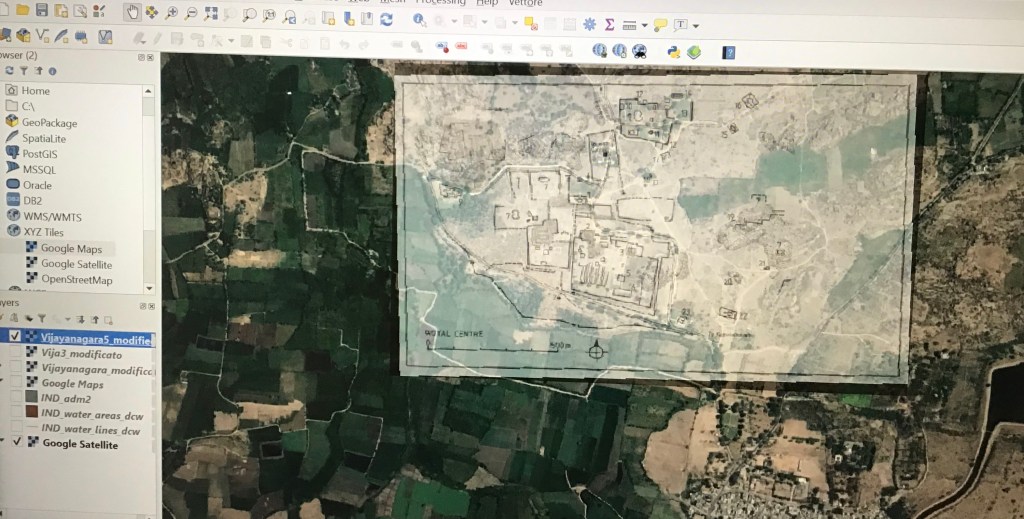Open the Text Annotation dropdown arrow
The image size is (1024, 519).
pos(696,26)
